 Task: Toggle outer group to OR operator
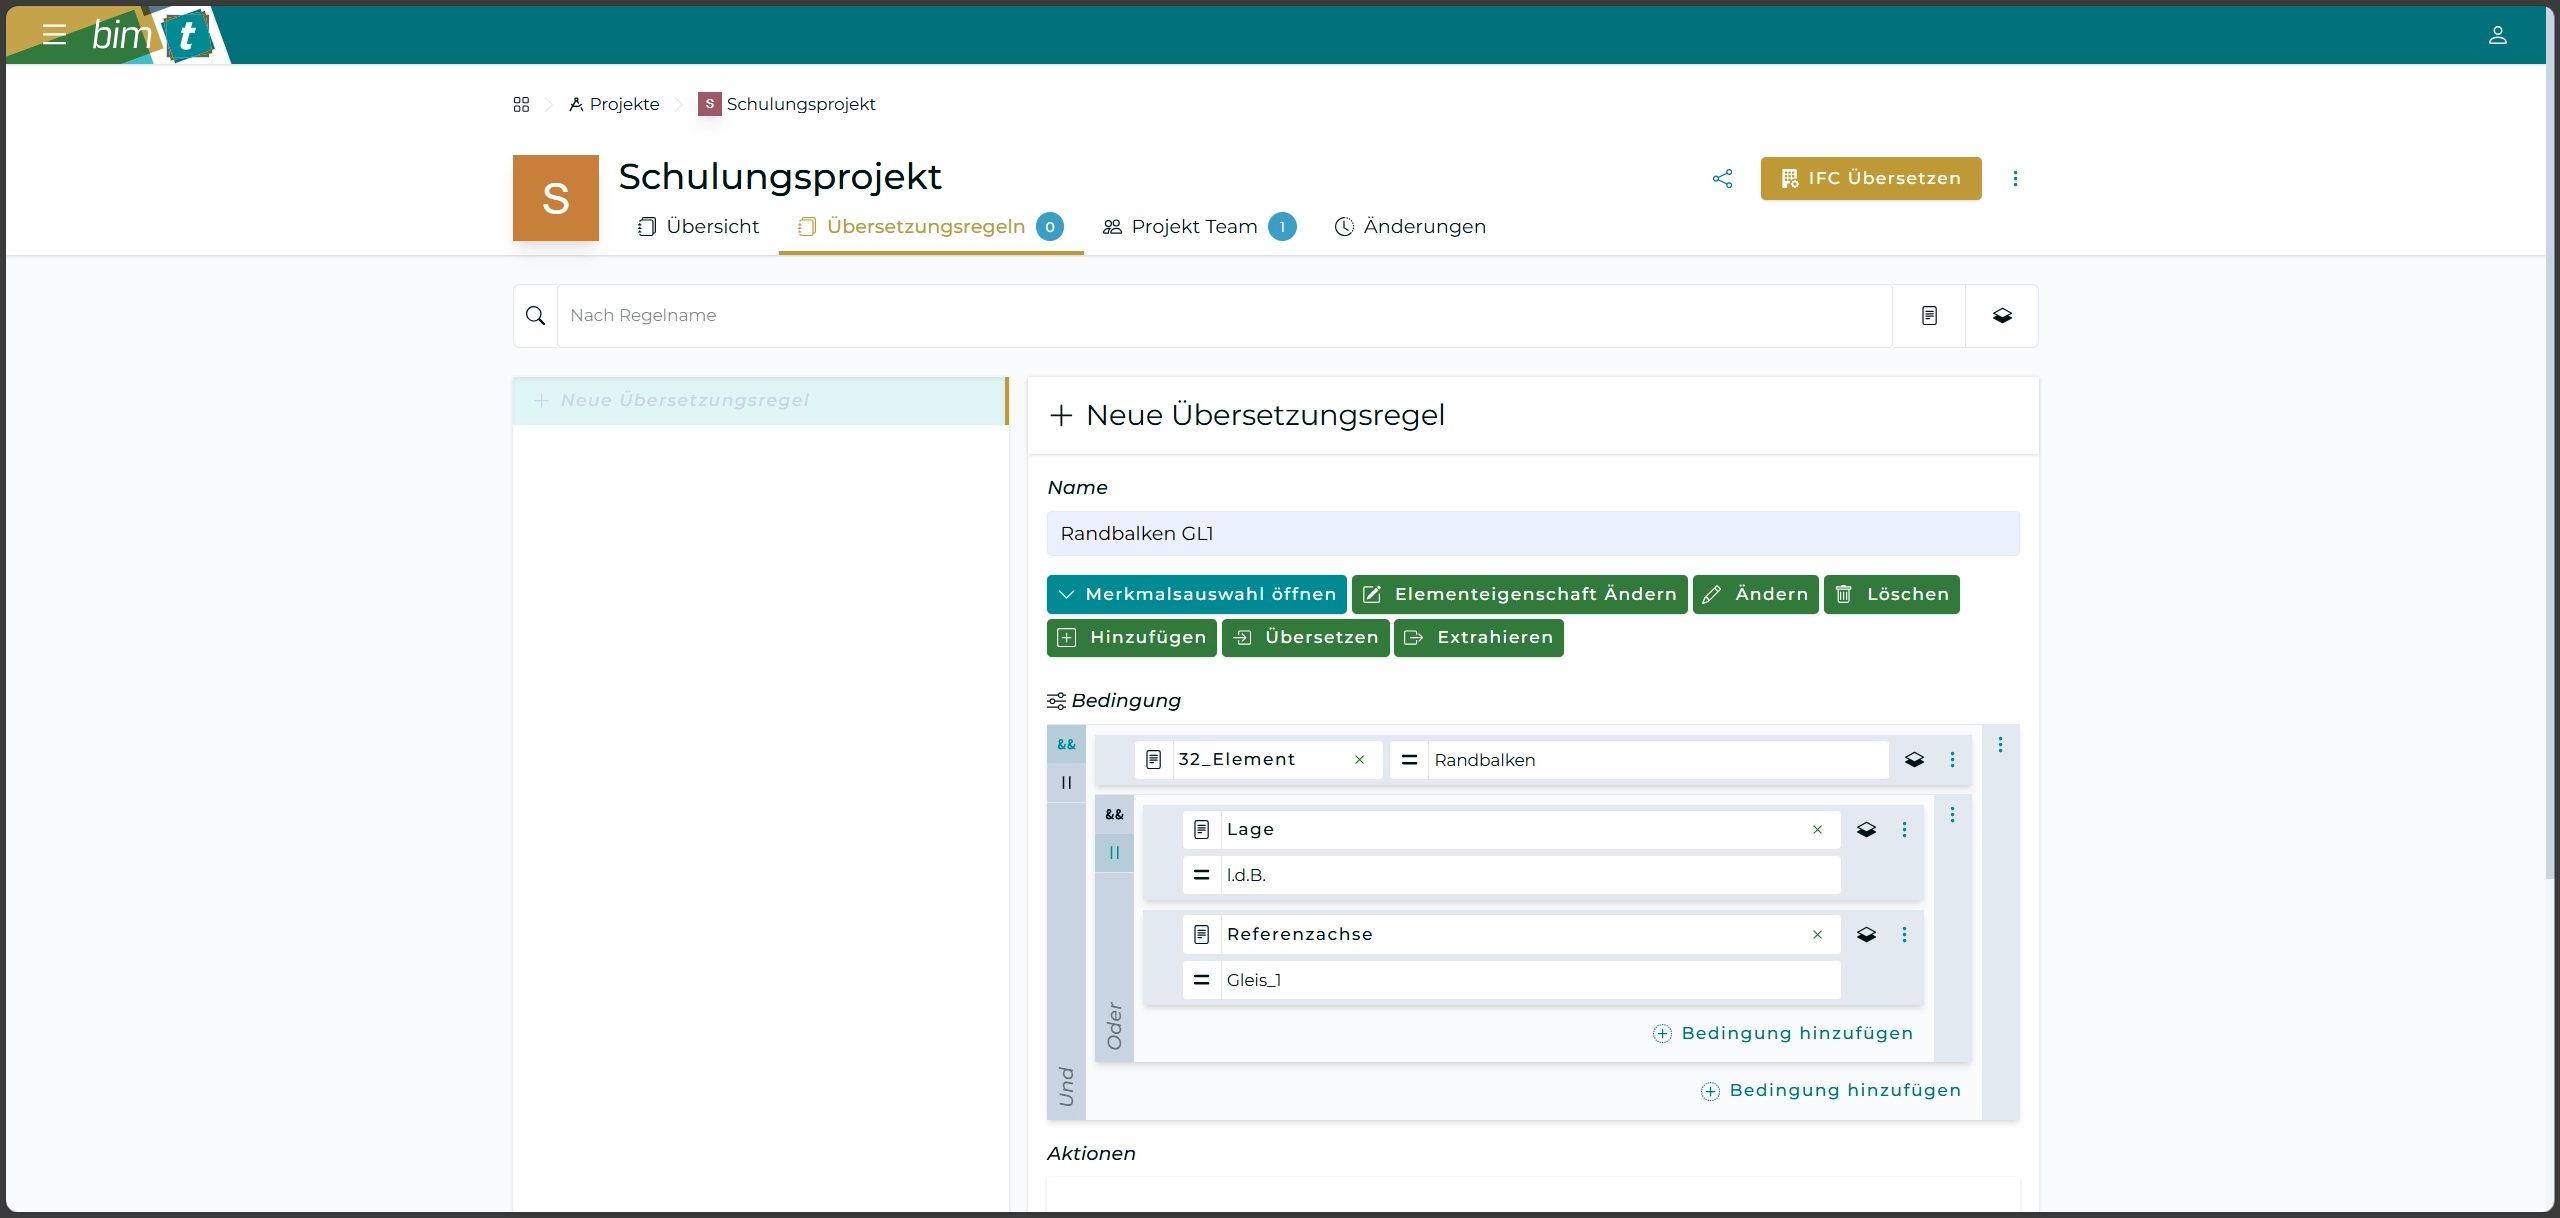[x=1066, y=783]
